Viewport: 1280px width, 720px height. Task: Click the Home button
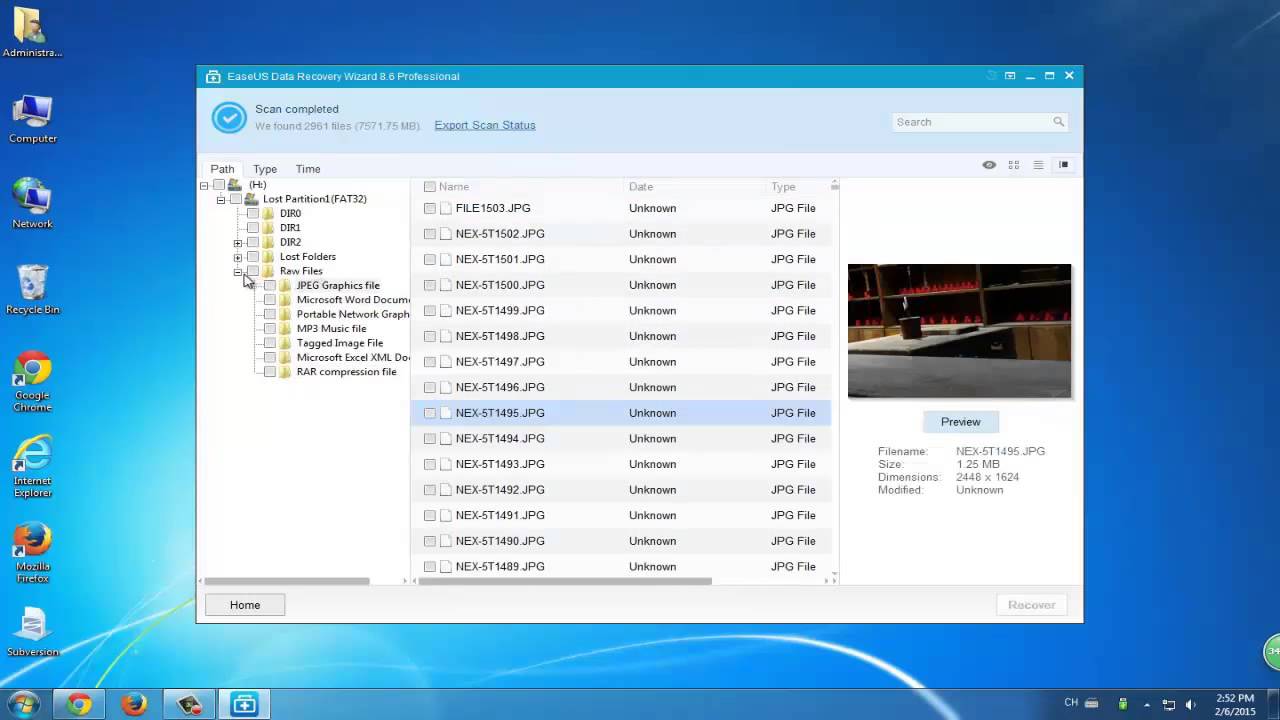pos(245,605)
